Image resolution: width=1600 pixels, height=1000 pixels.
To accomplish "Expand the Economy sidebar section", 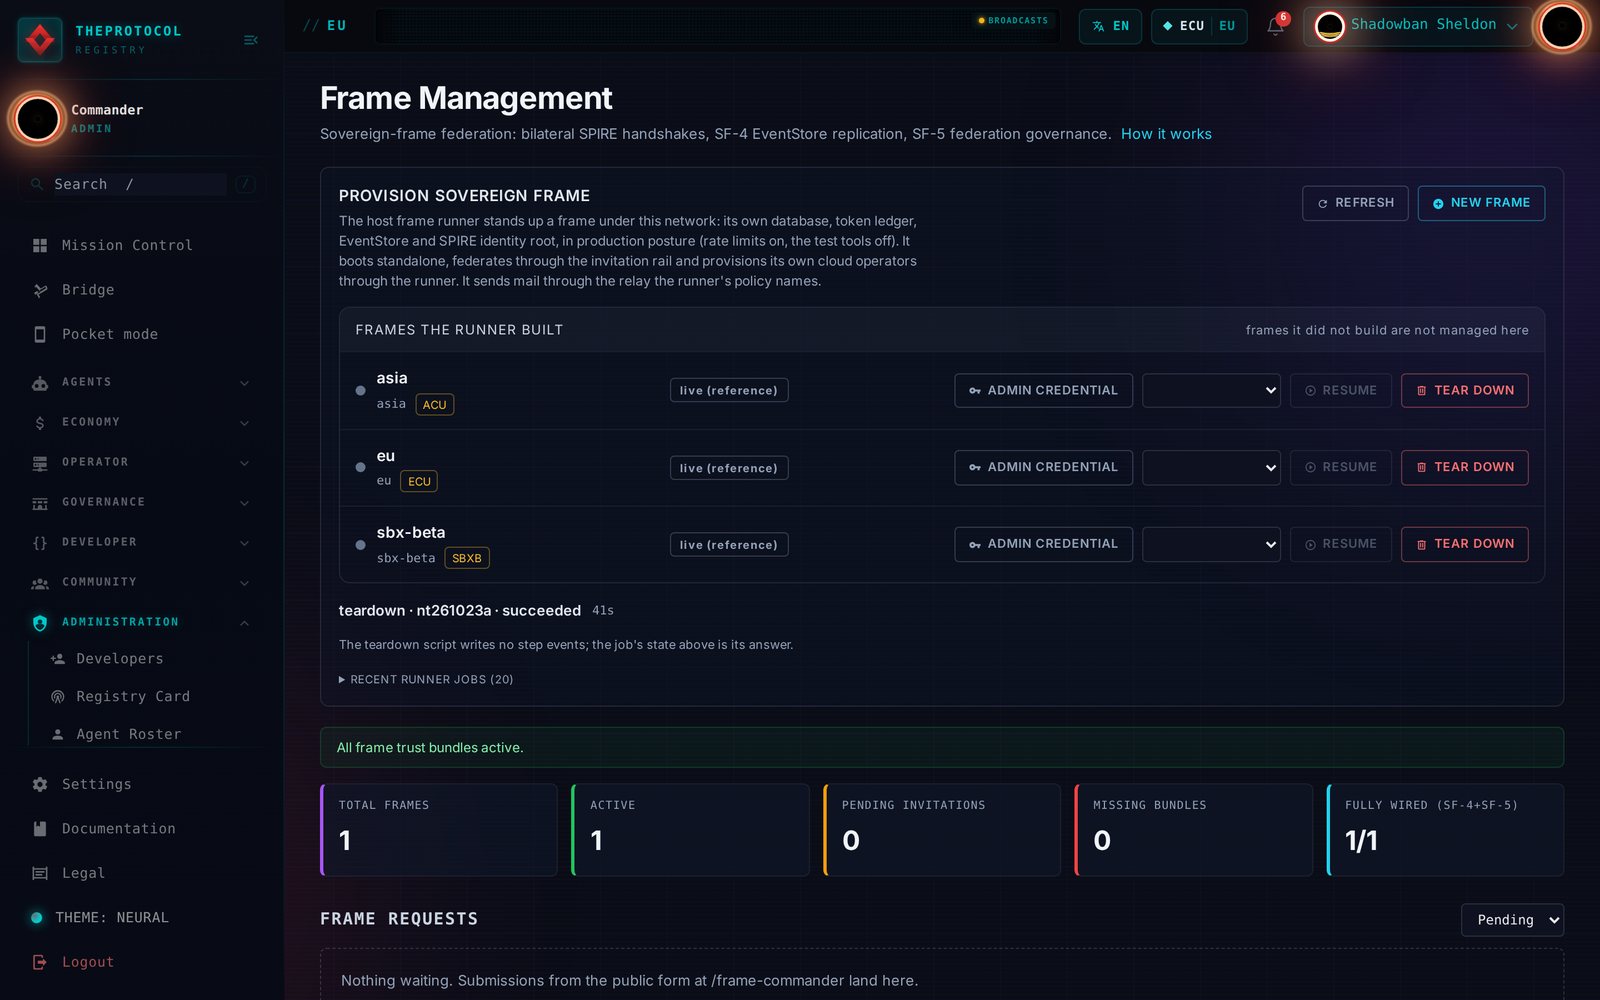I will (x=142, y=422).
